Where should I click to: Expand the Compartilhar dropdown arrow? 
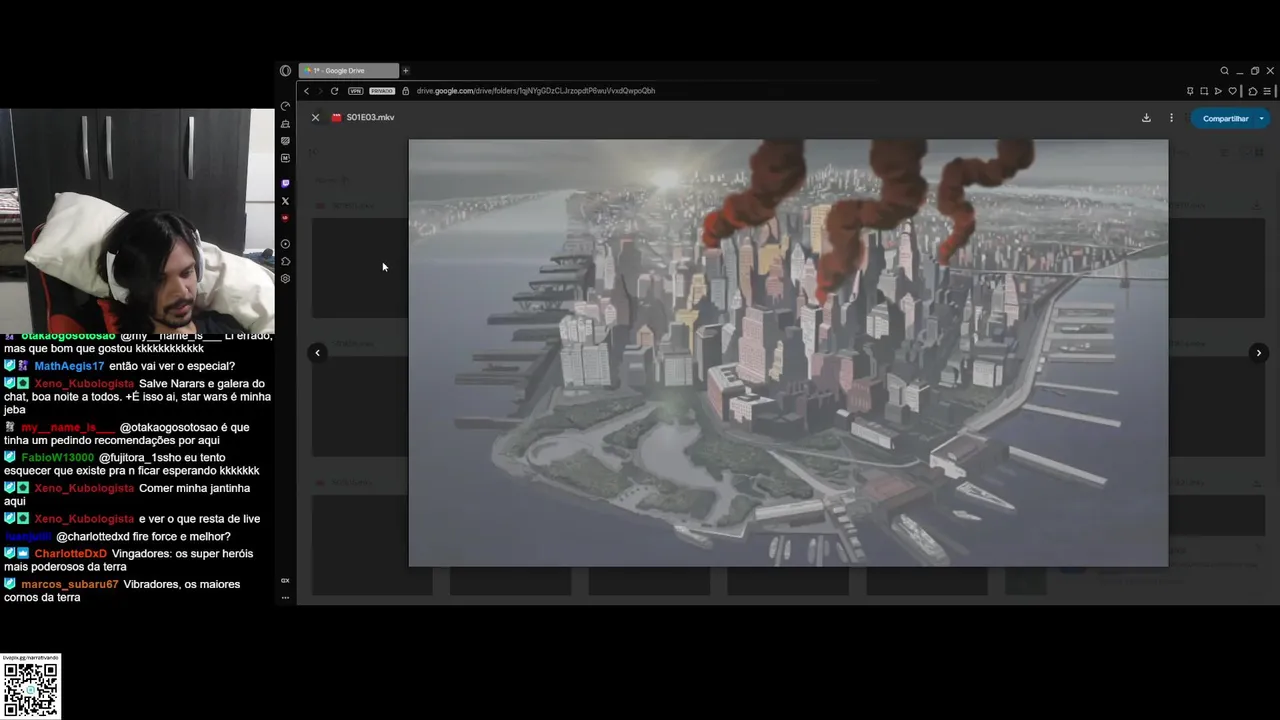1262,118
